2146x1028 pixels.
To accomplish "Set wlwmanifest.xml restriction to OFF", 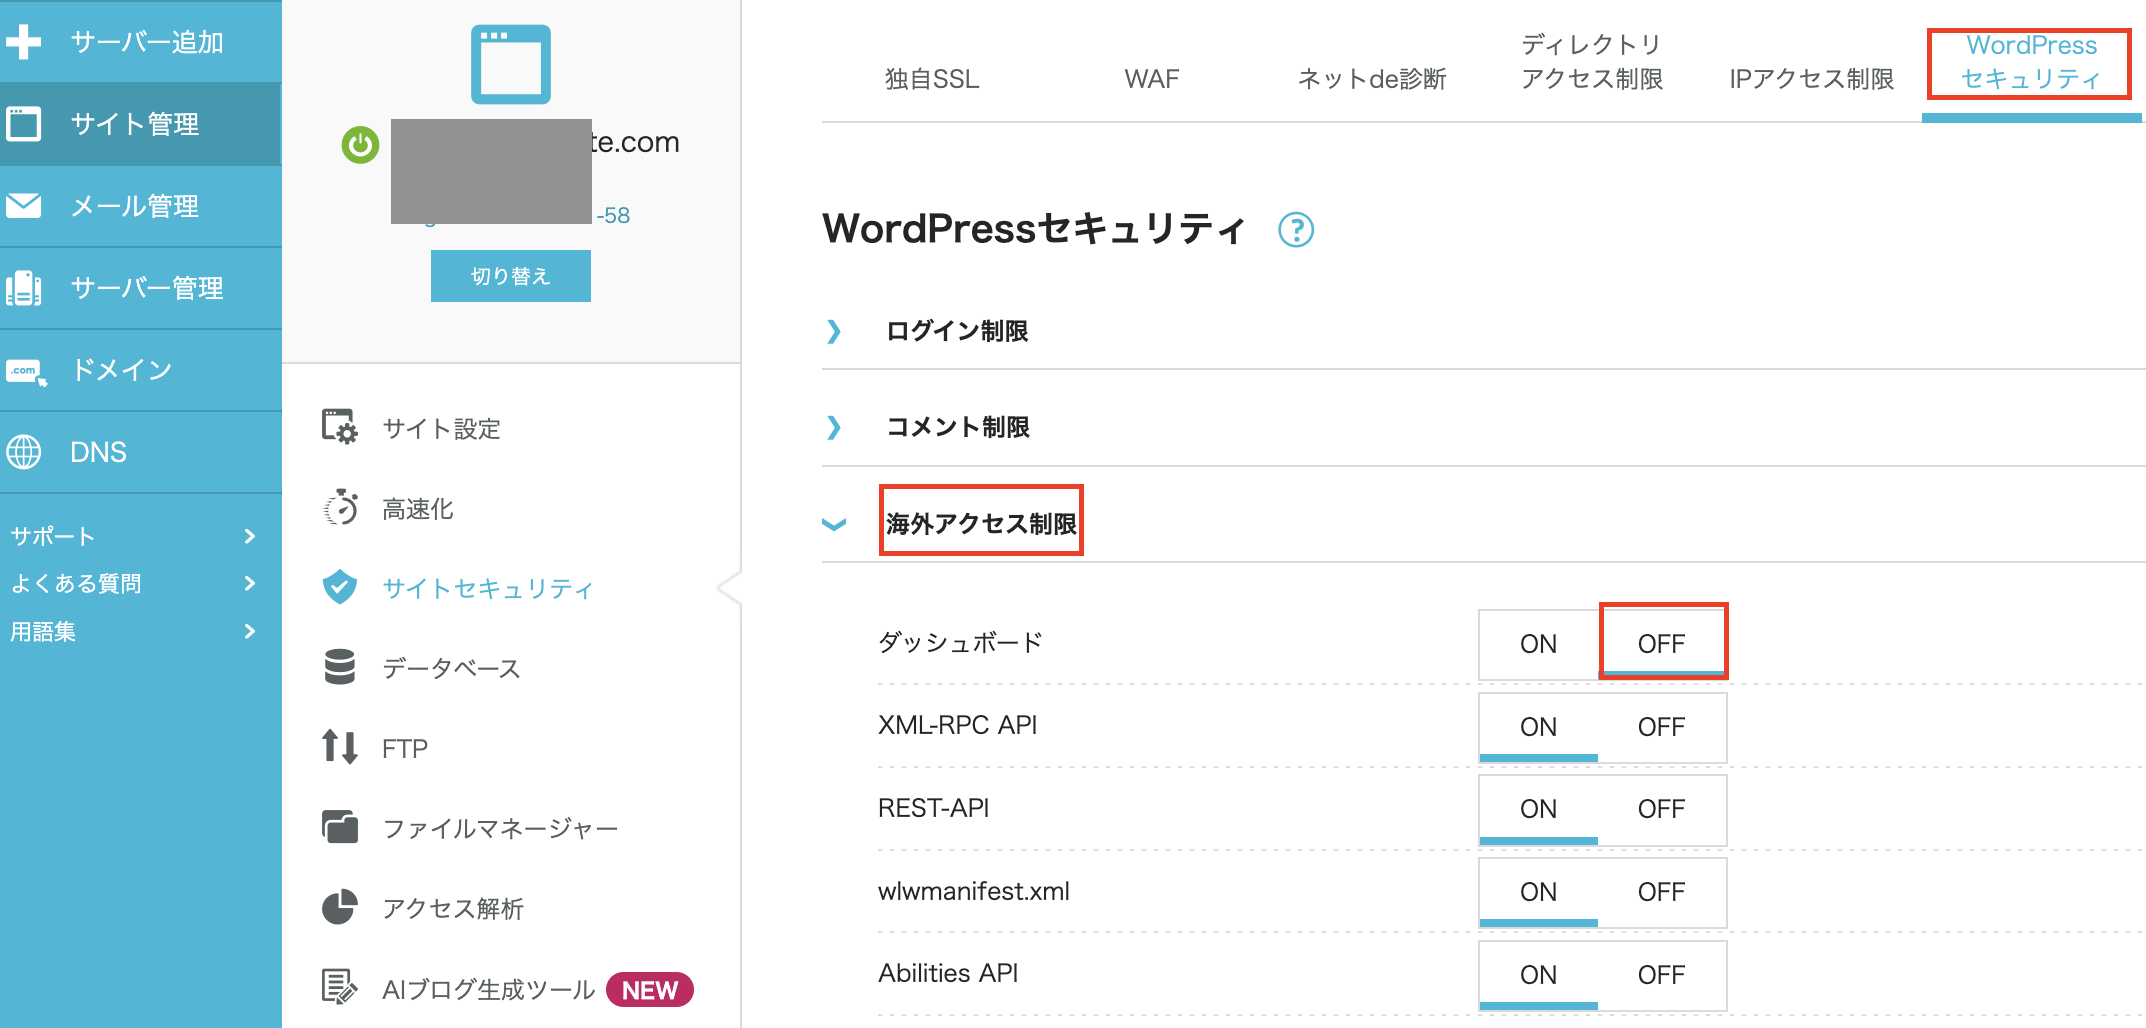I will pyautogui.click(x=1662, y=892).
